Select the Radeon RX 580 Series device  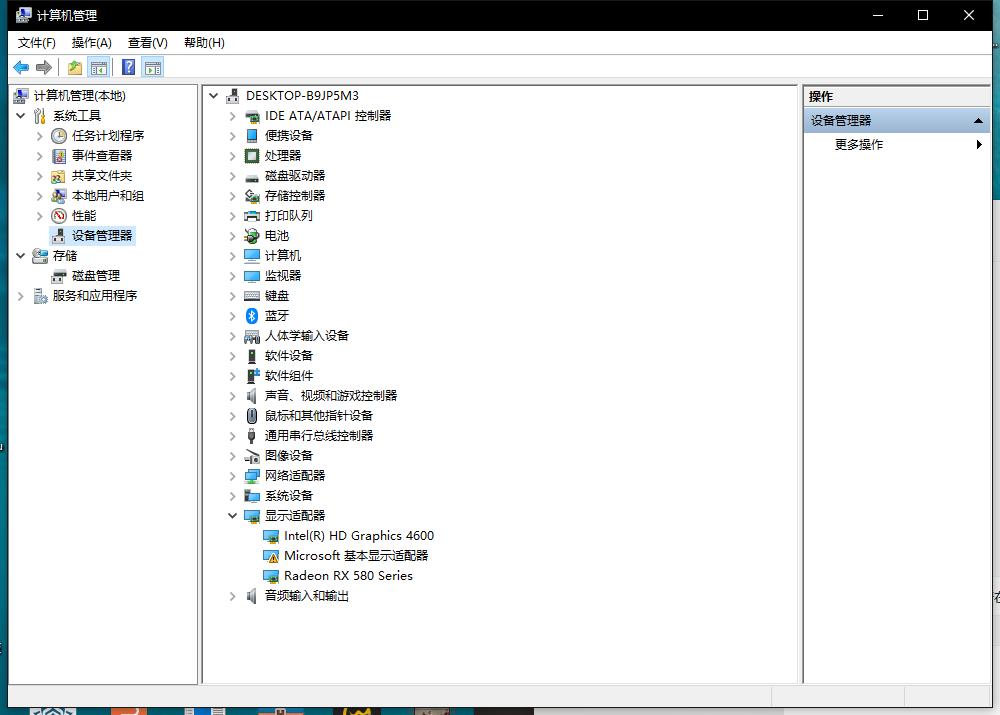(x=348, y=575)
